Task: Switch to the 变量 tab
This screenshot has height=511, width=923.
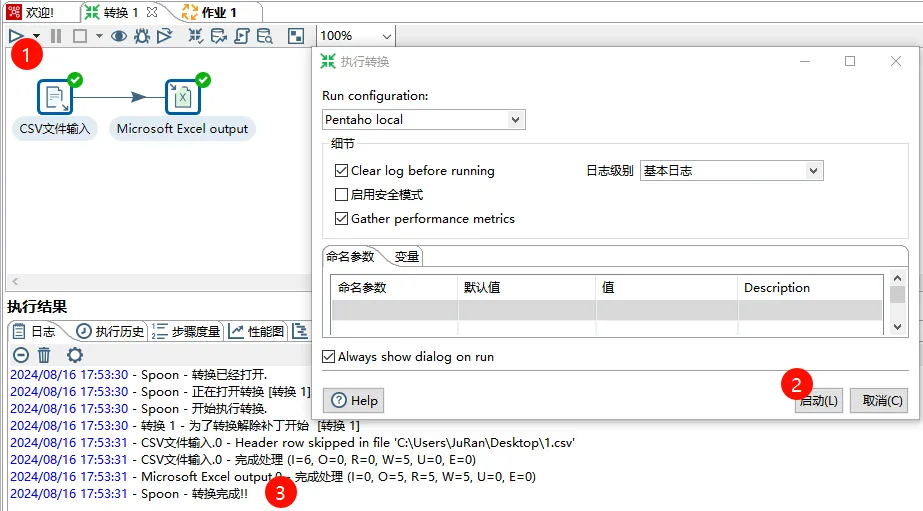Action: coord(407,257)
